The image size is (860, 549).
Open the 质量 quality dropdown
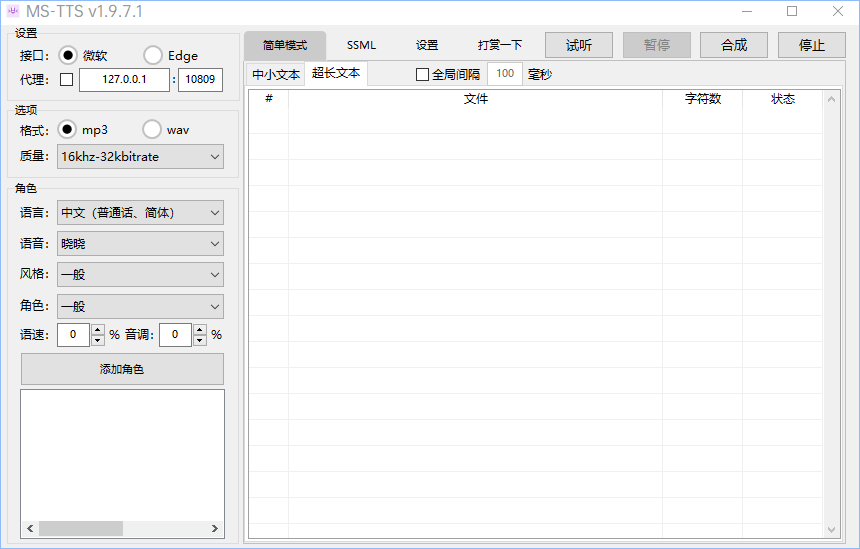(140, 157)
